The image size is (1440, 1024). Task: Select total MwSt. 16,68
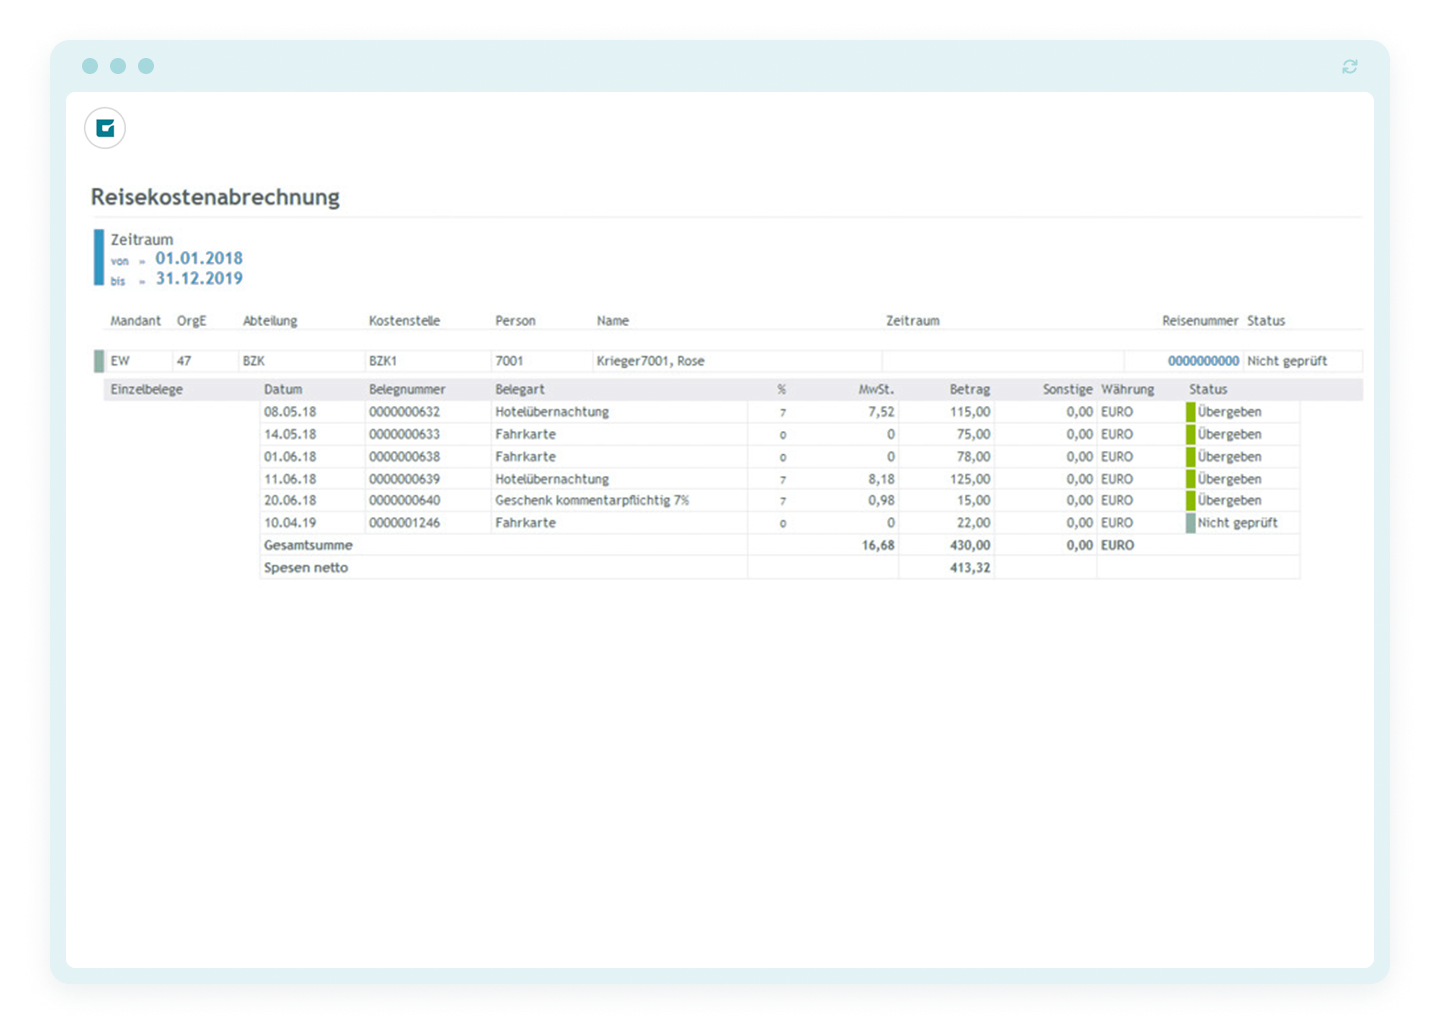click(x=878, y=545)
